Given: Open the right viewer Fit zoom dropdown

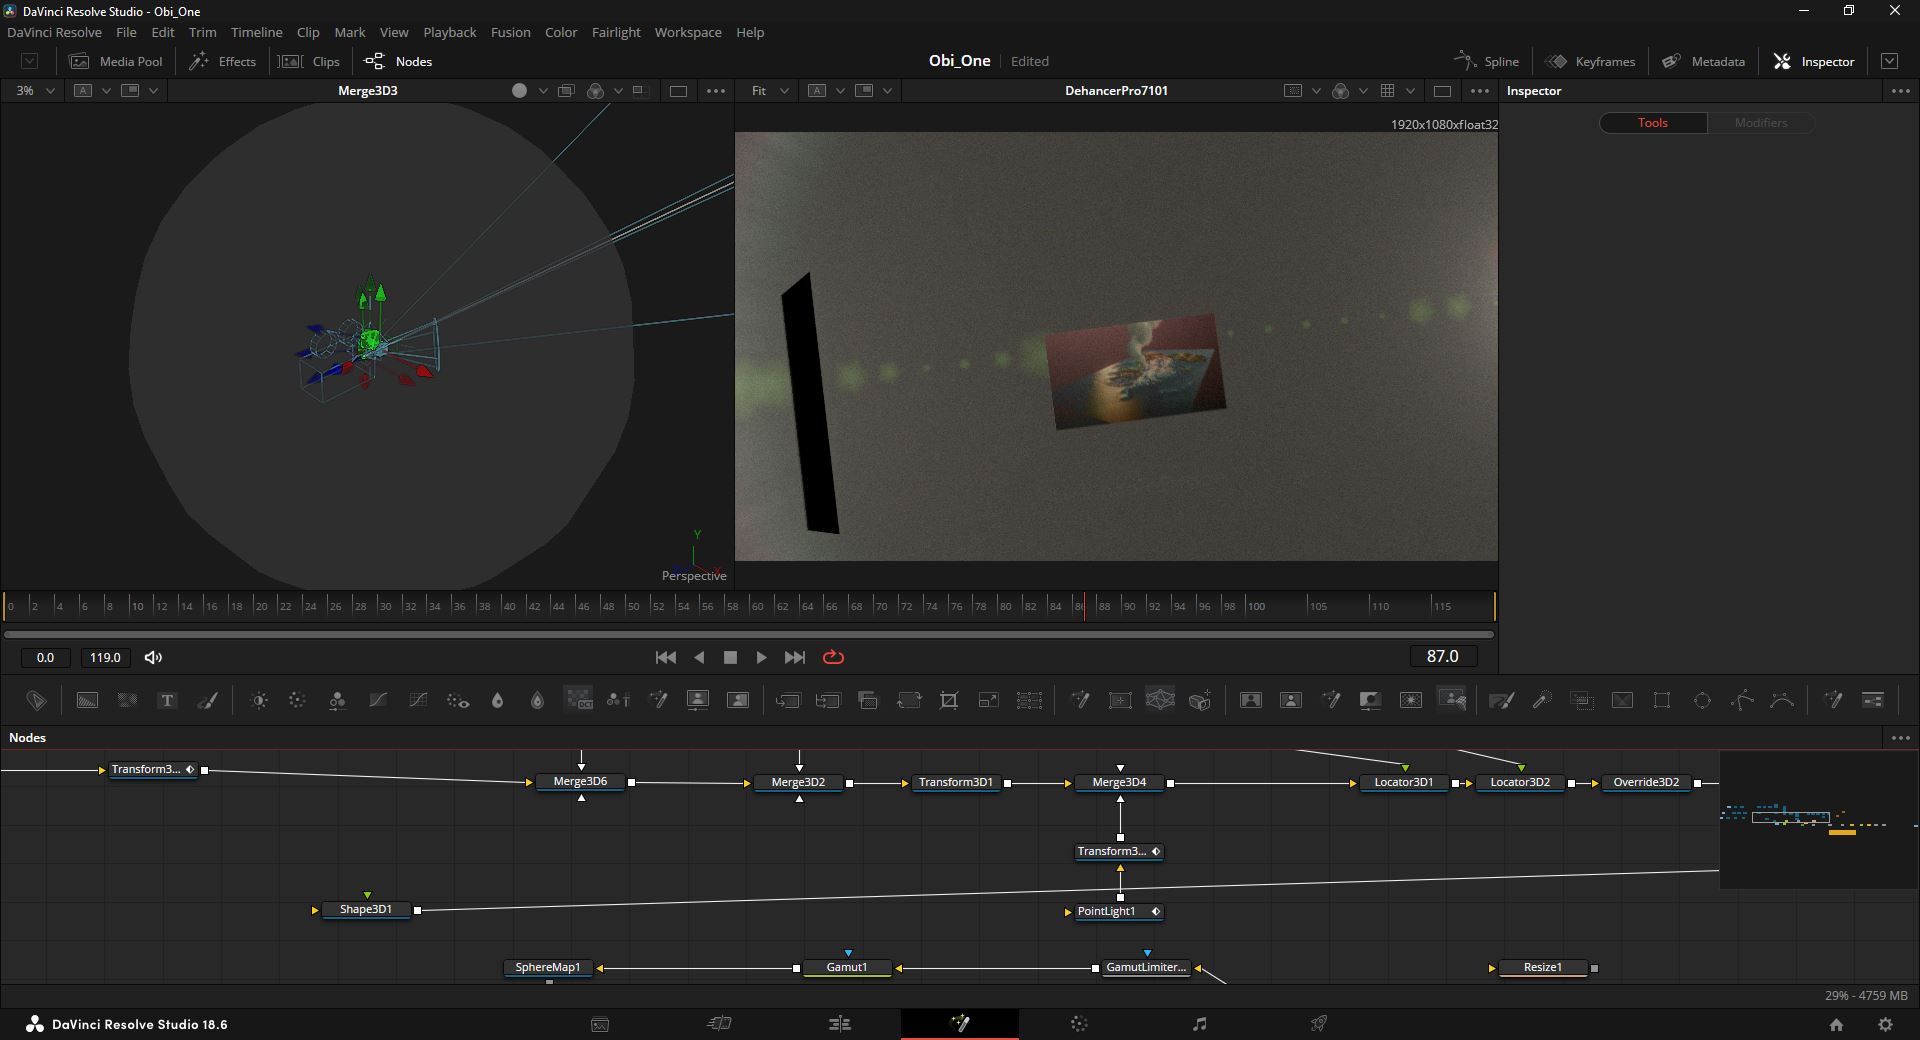Looking at the screenshot, I should pyautogui.click(x=770, y=90).
